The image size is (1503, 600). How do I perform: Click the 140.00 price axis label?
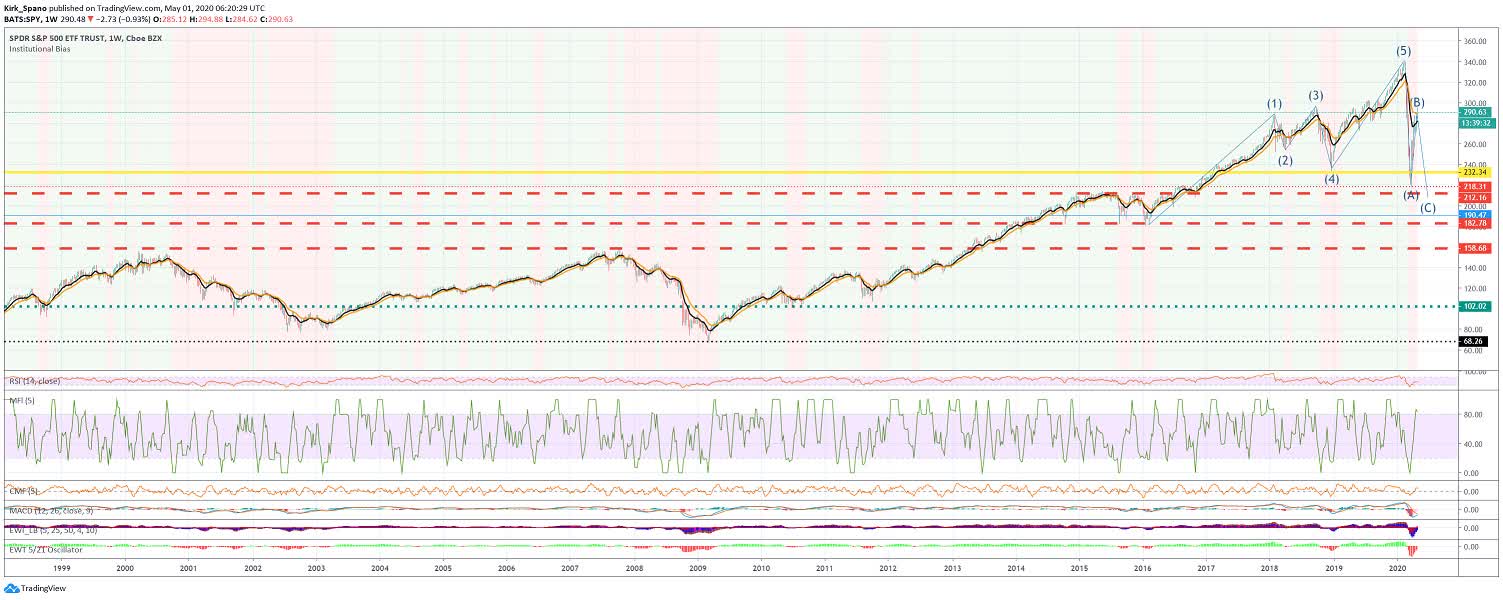coord(1476,268)
